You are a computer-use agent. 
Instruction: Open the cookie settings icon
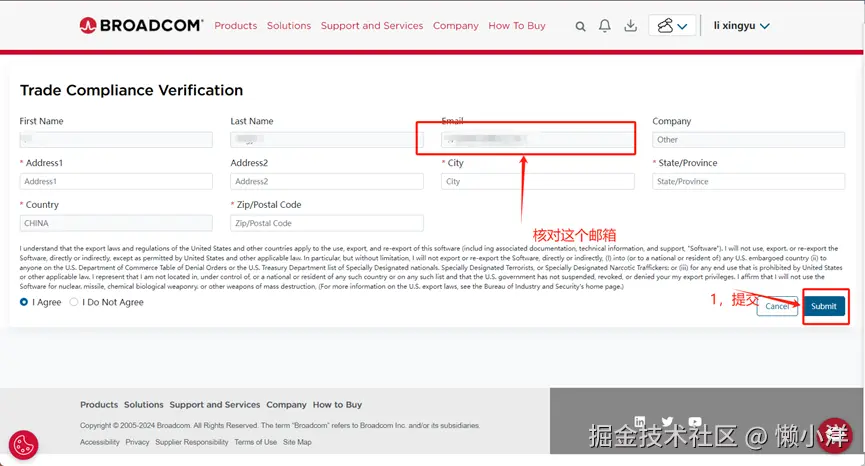(23, 445)
